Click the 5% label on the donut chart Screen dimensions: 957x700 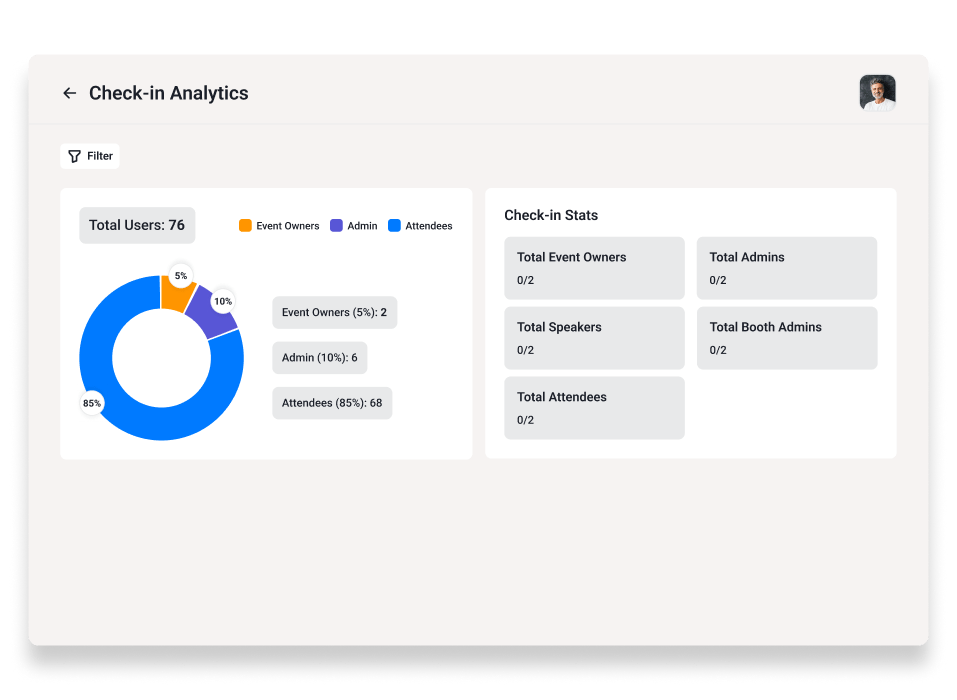pyautogui.click(x=180, y=275)
